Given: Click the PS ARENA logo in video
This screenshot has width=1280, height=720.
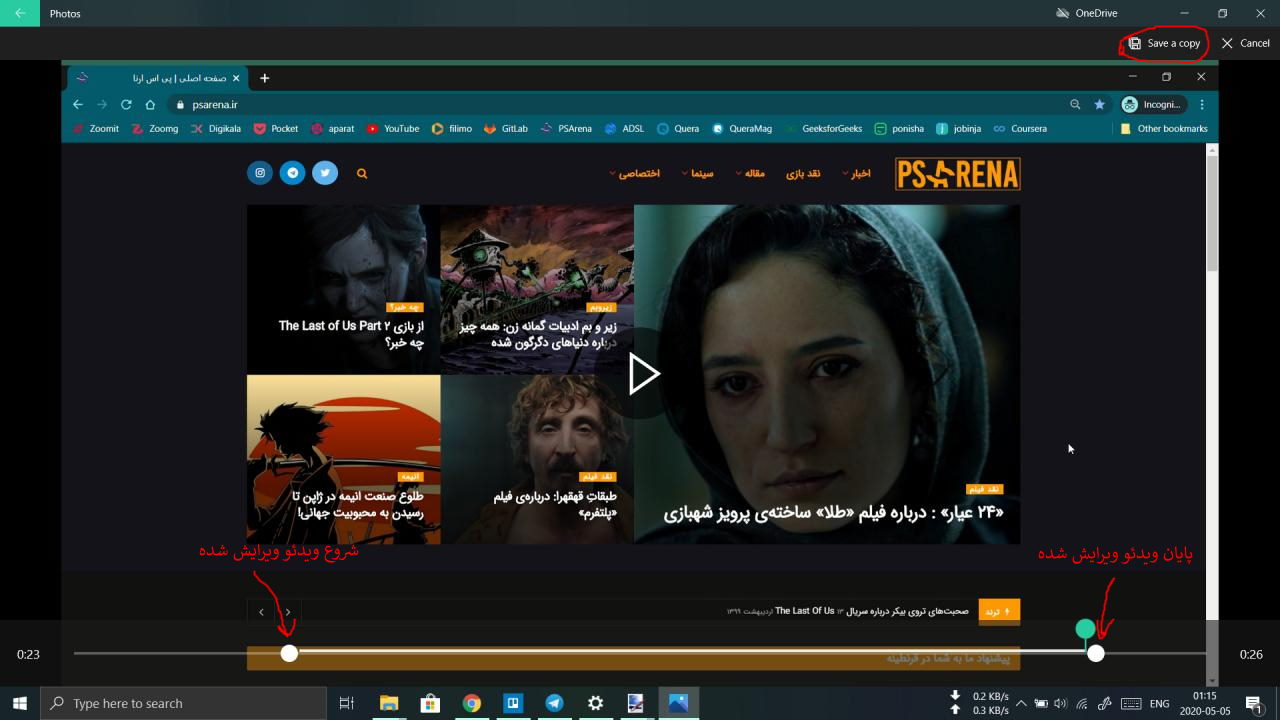Looking at the screenshot, I should click(957, 174).
